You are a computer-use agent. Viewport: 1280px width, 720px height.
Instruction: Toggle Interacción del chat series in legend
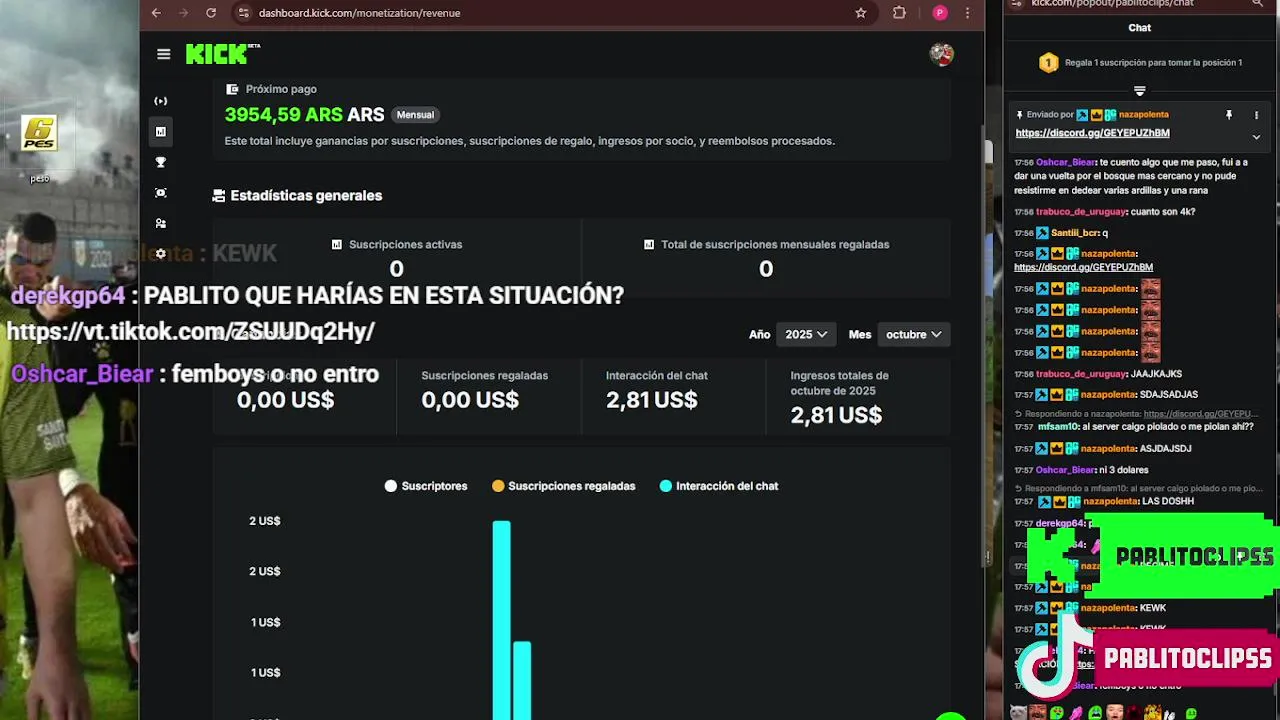pyautogui.click(x=718, y=486)
